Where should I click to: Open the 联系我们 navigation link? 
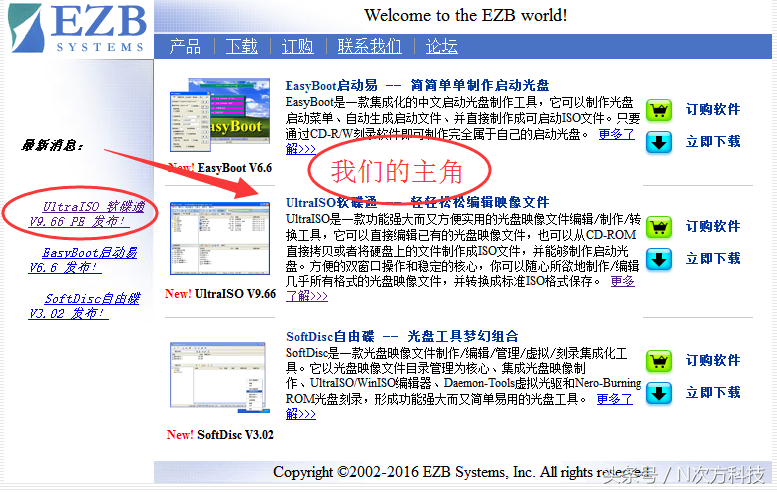point(369,47)
